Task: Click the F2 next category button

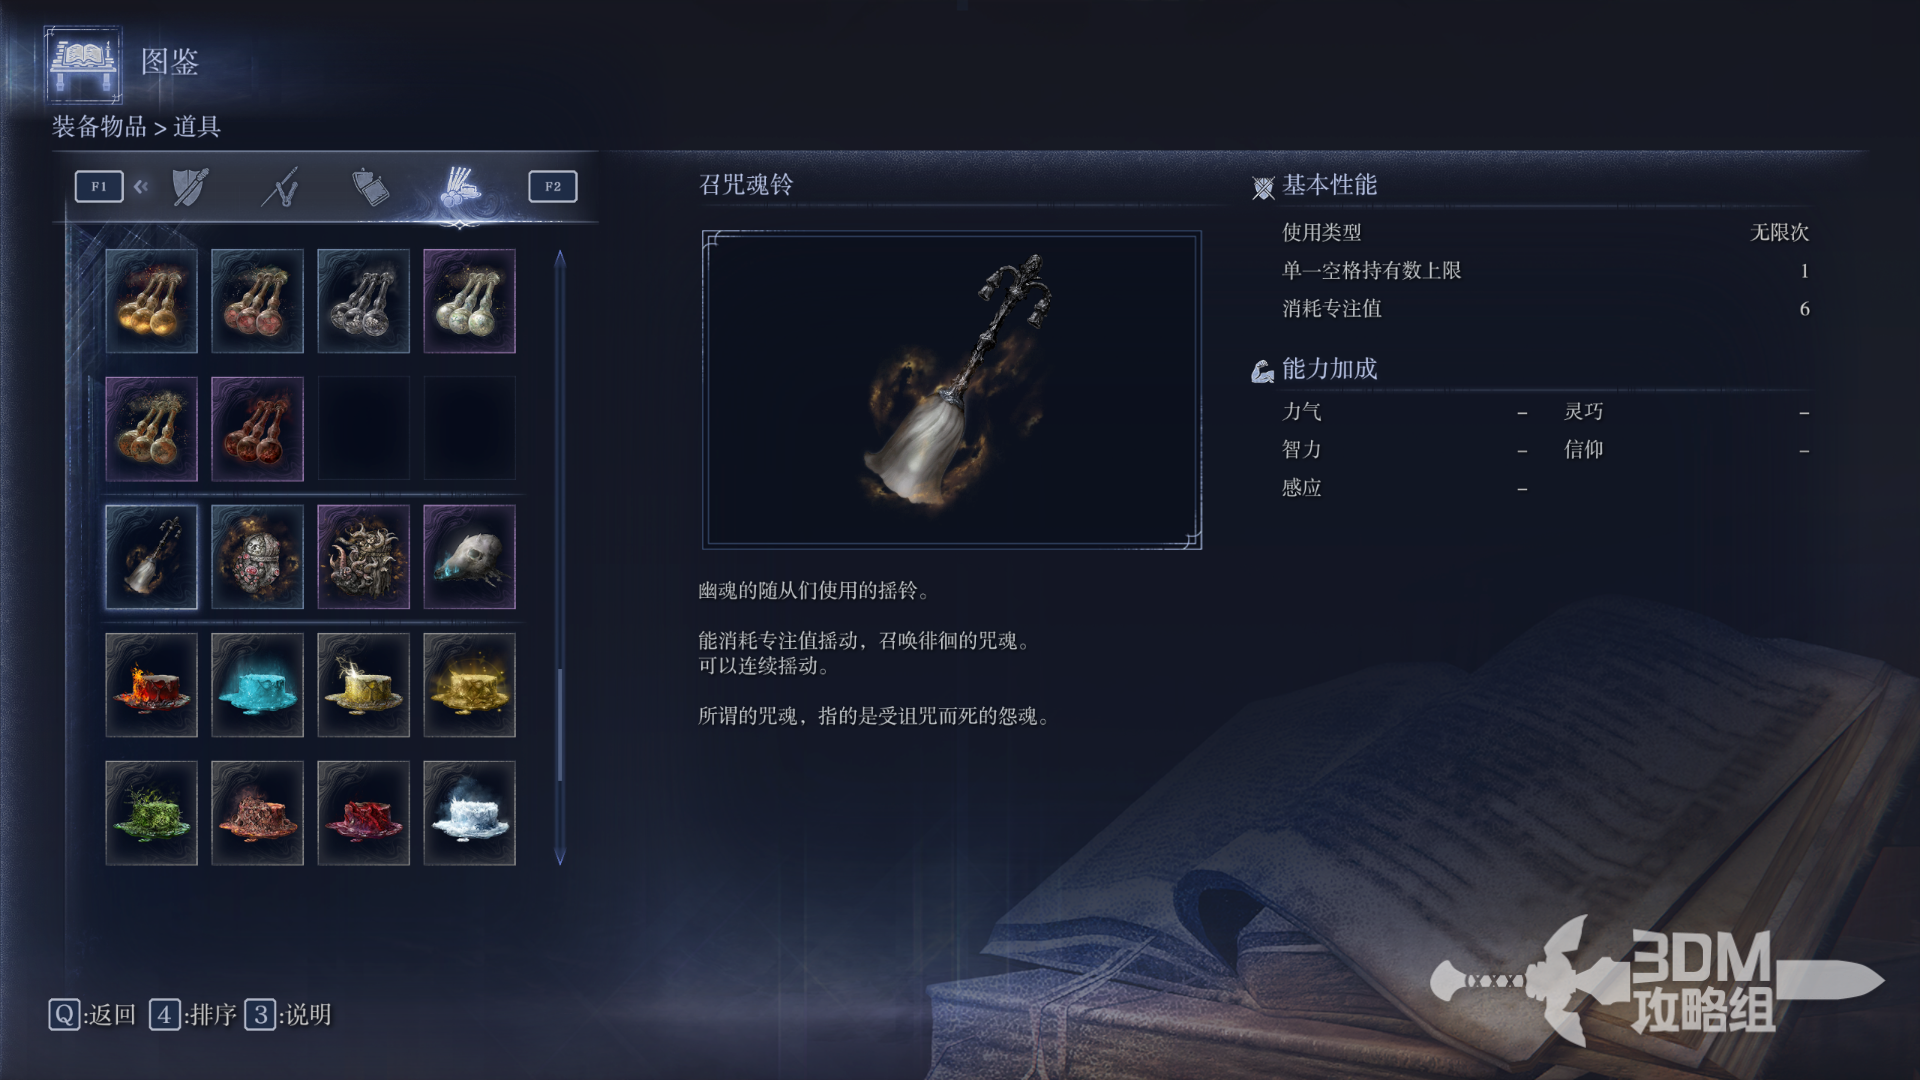Action: click(553, 187)
